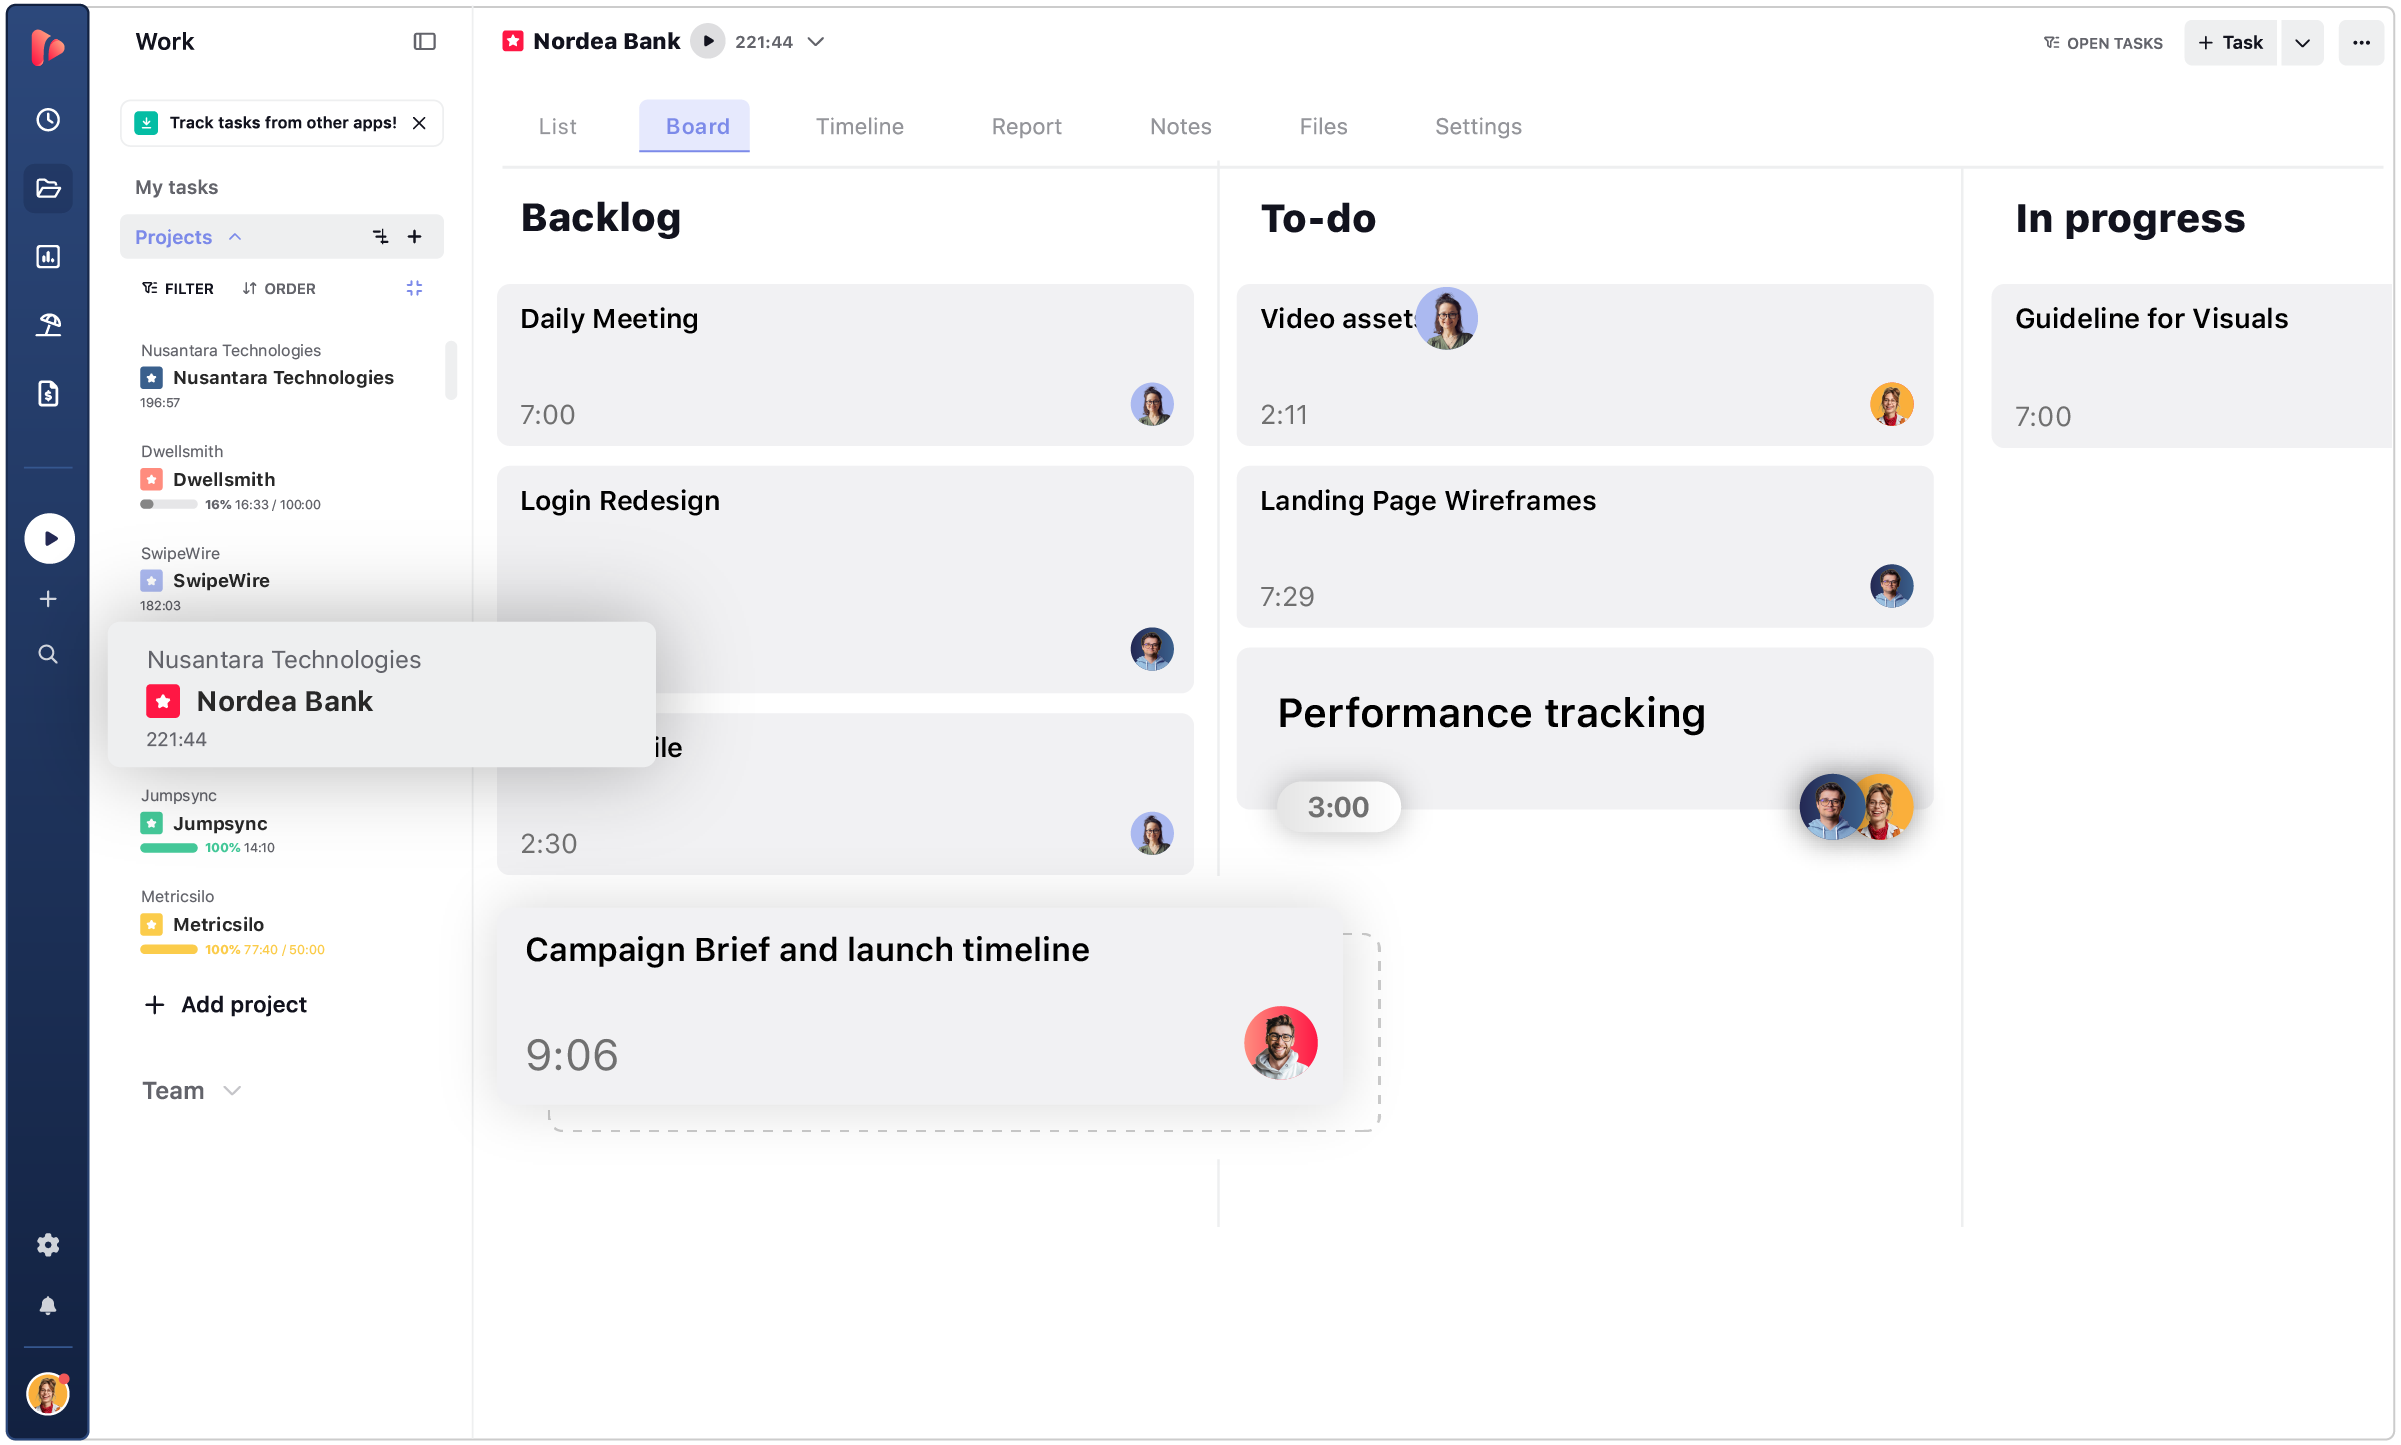The height and width of the screenshot is (1445, 2401).
Task: Toggle the Open Tasks filter
Action: pyautogui.click(x=2103, y=43)
